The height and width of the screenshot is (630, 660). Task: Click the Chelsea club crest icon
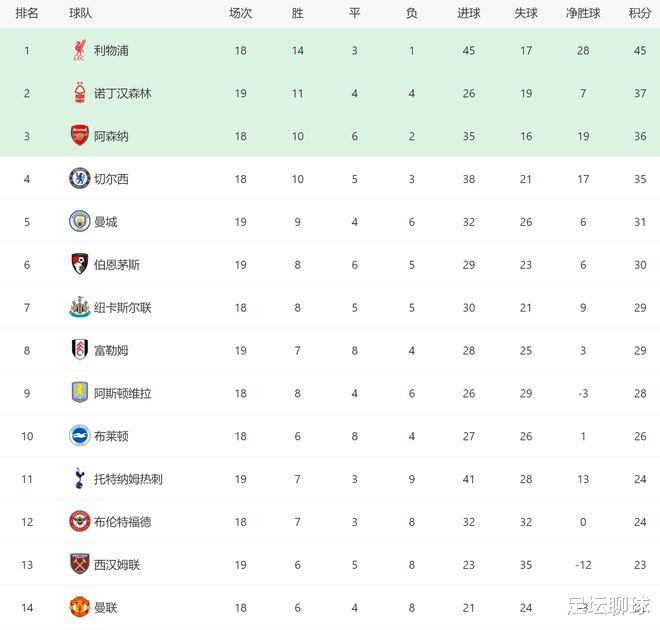tap(80, 178)
